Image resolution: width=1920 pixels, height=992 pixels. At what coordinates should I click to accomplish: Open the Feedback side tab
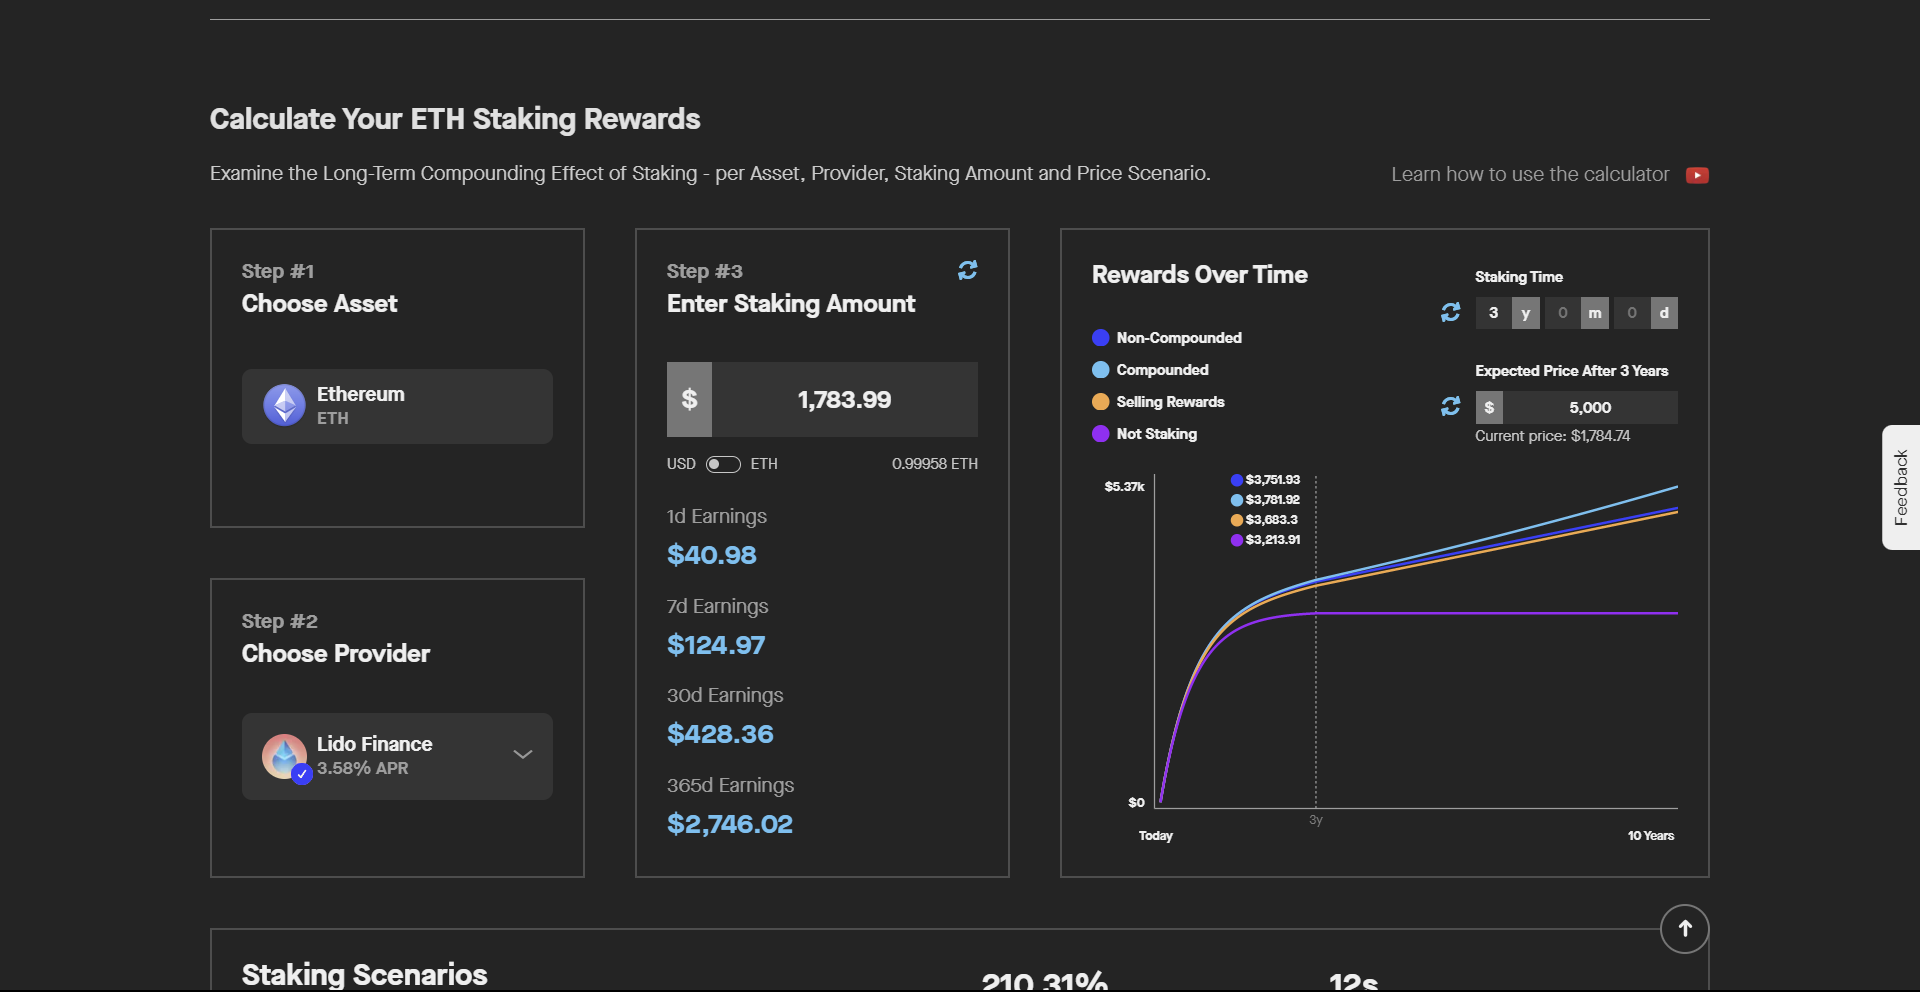[x=1901, y=487]
